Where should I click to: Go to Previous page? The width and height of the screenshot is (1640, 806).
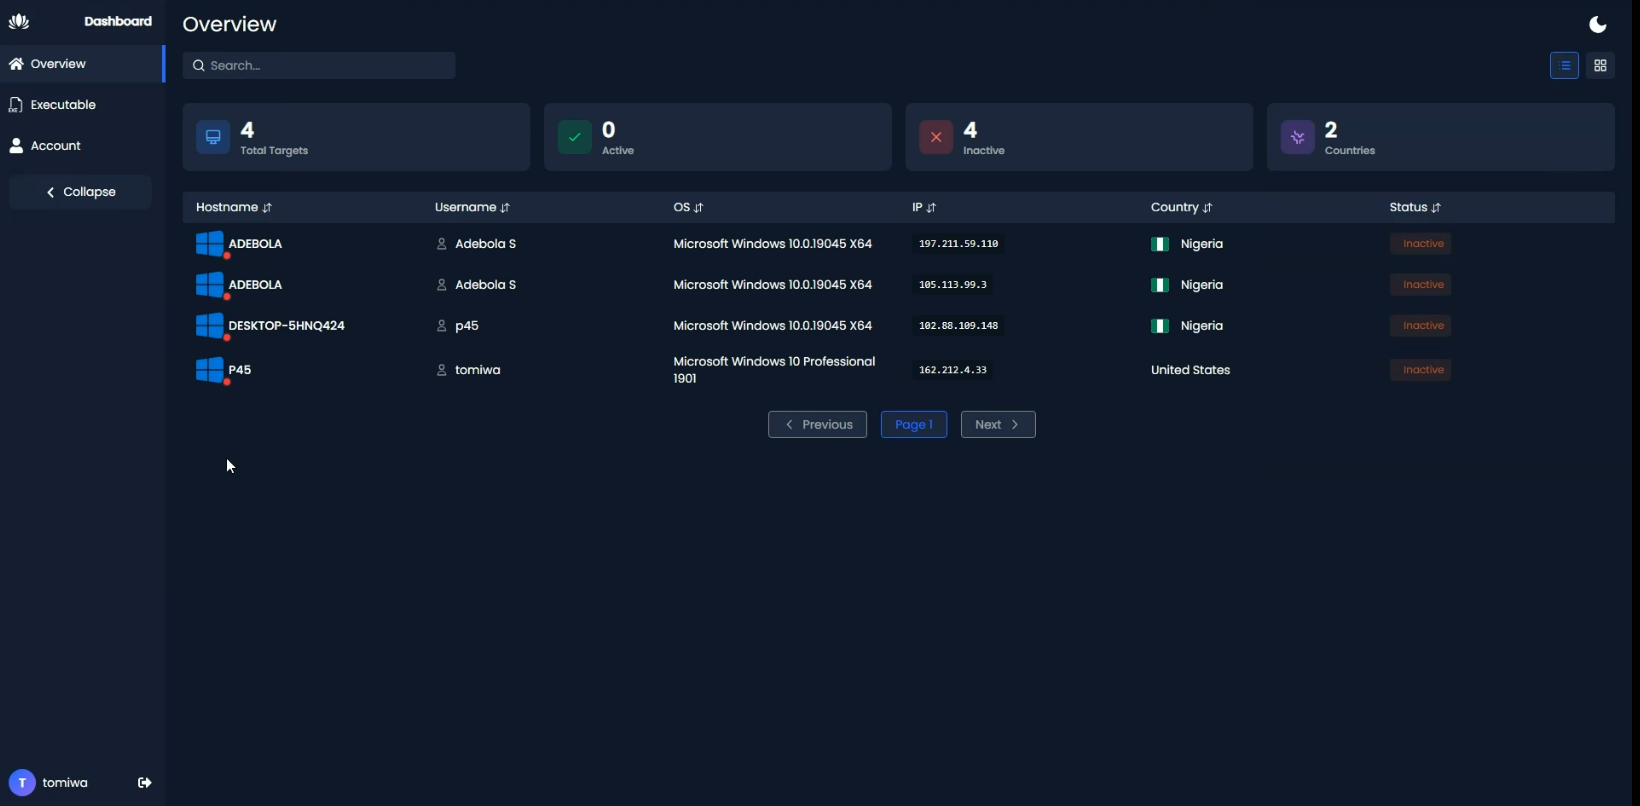click(817, 425)
